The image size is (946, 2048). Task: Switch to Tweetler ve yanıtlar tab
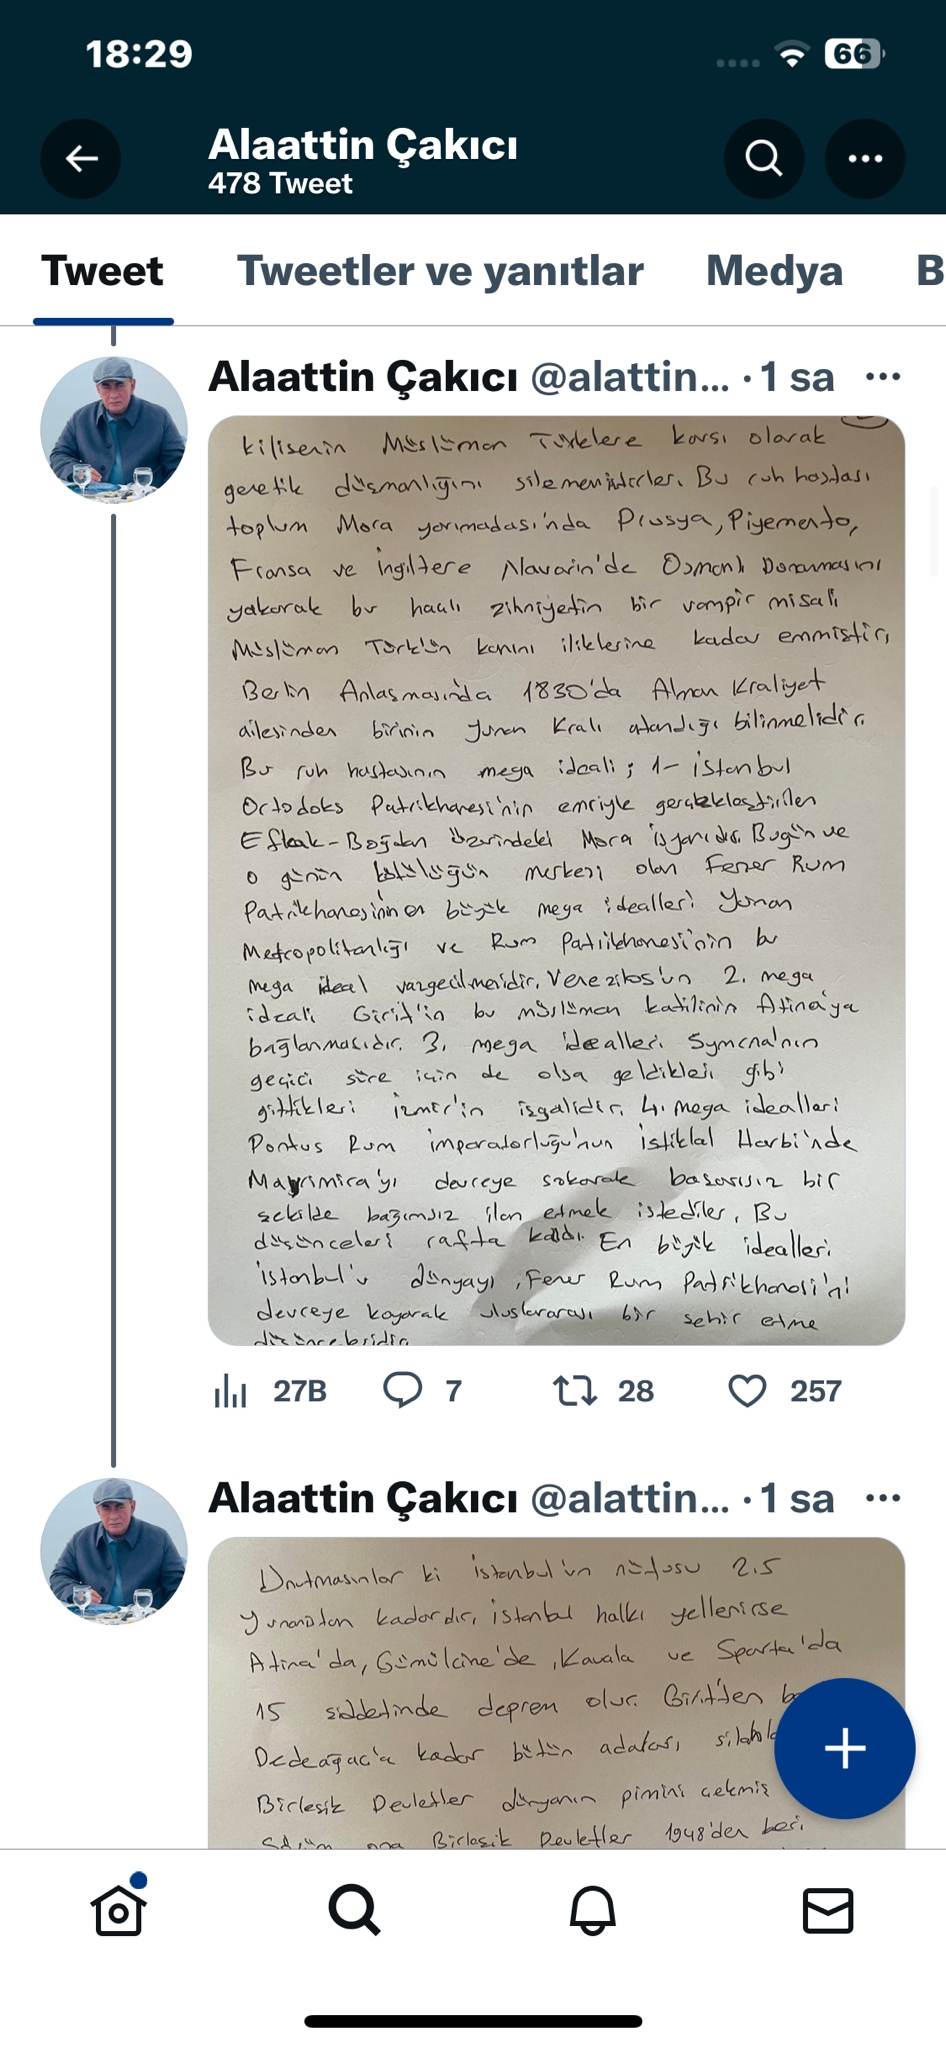coord(440,271)
